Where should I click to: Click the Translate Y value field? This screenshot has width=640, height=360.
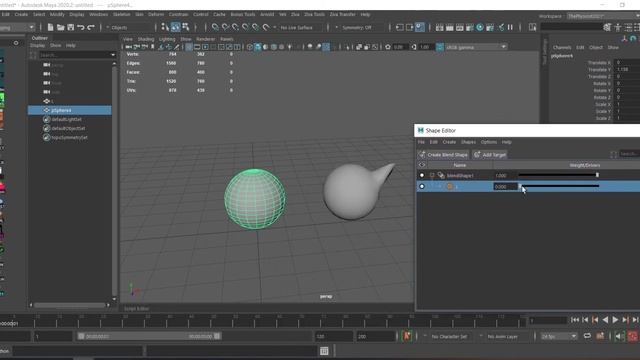pos(627,69)
